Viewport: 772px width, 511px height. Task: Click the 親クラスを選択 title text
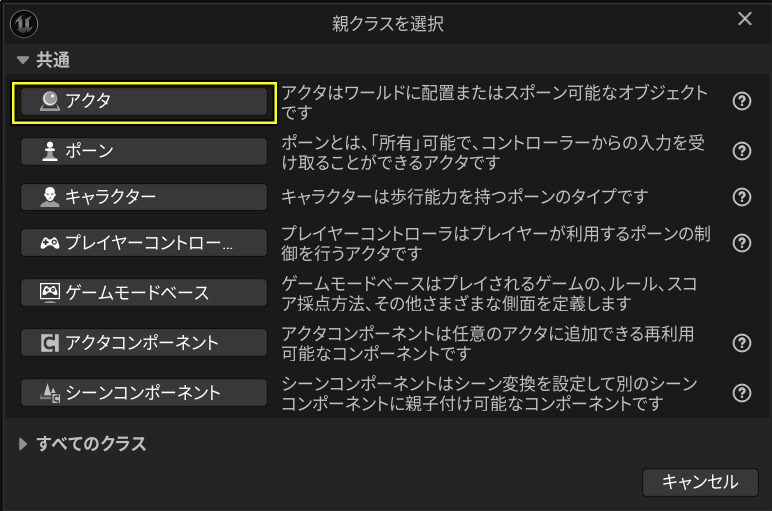pos(387,24)
